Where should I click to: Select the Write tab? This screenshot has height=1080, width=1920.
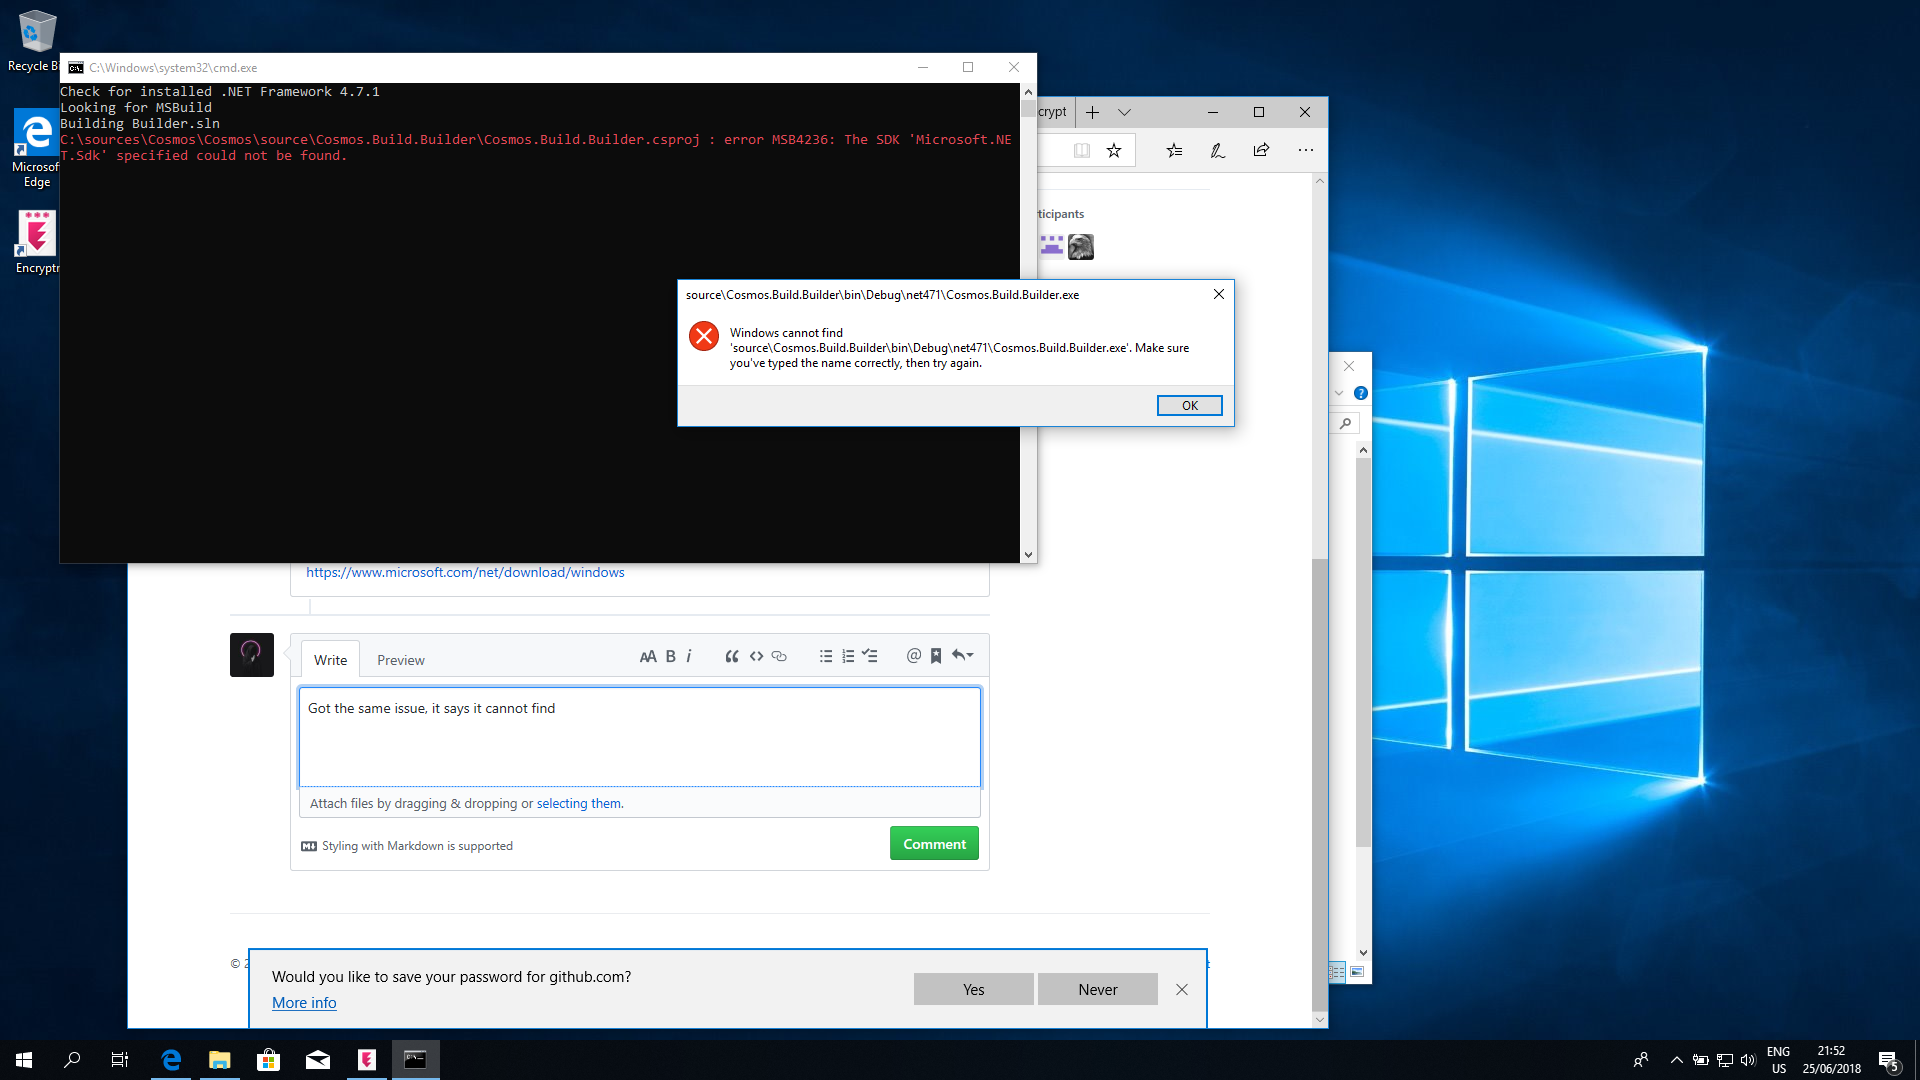coord(329,659)
